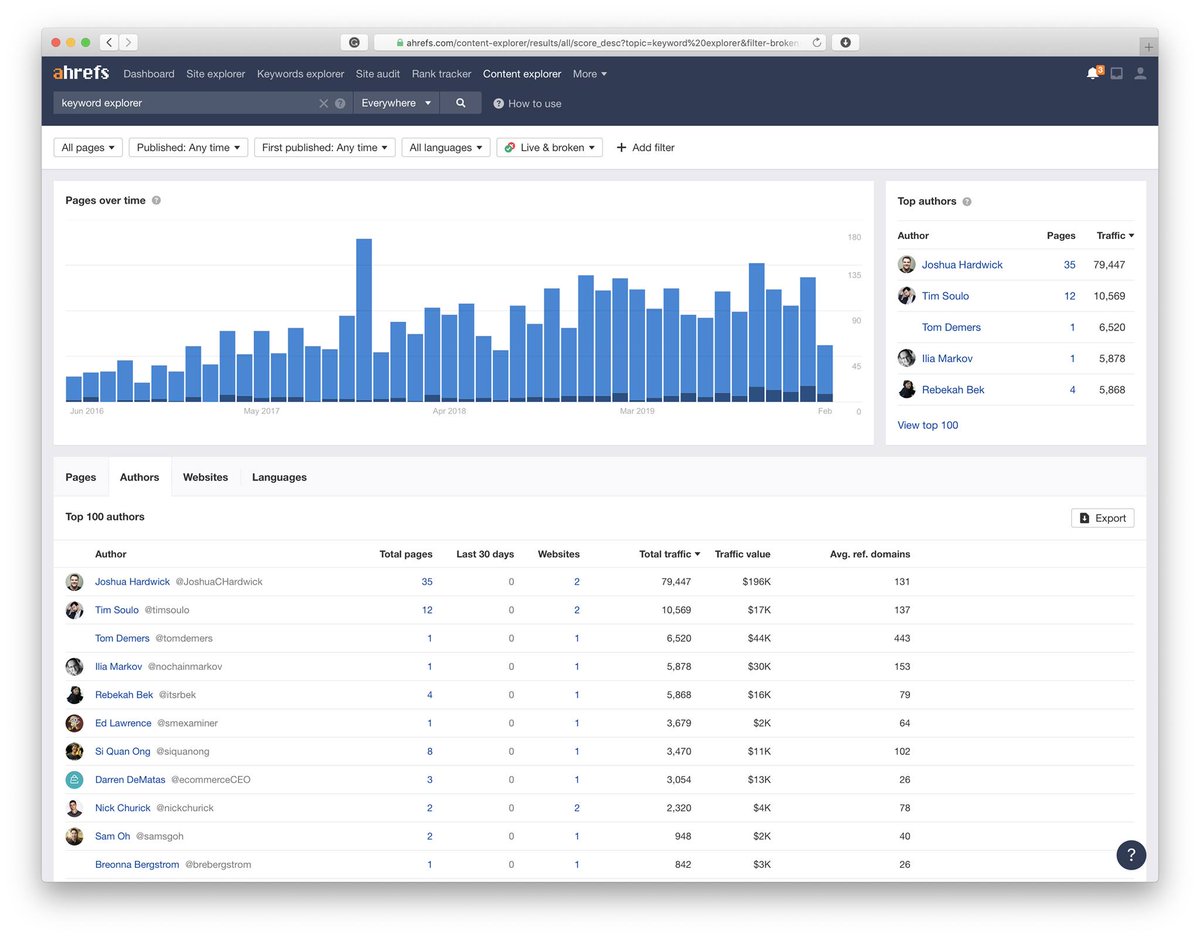1200x937 pixels.
Task: Click the Top authors help icon
Action: 967,201
